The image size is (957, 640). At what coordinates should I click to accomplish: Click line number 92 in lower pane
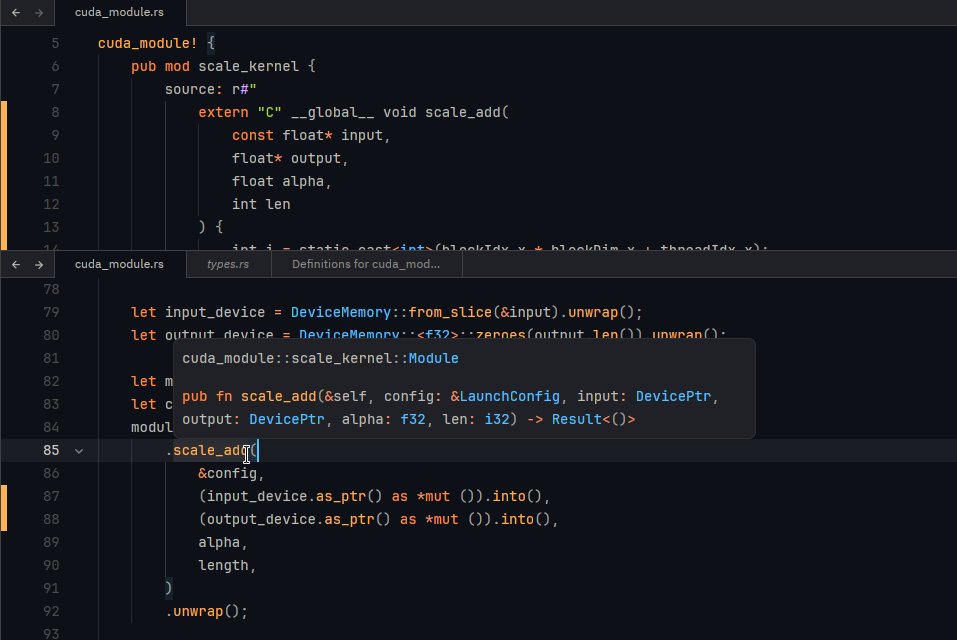(51, 611)
